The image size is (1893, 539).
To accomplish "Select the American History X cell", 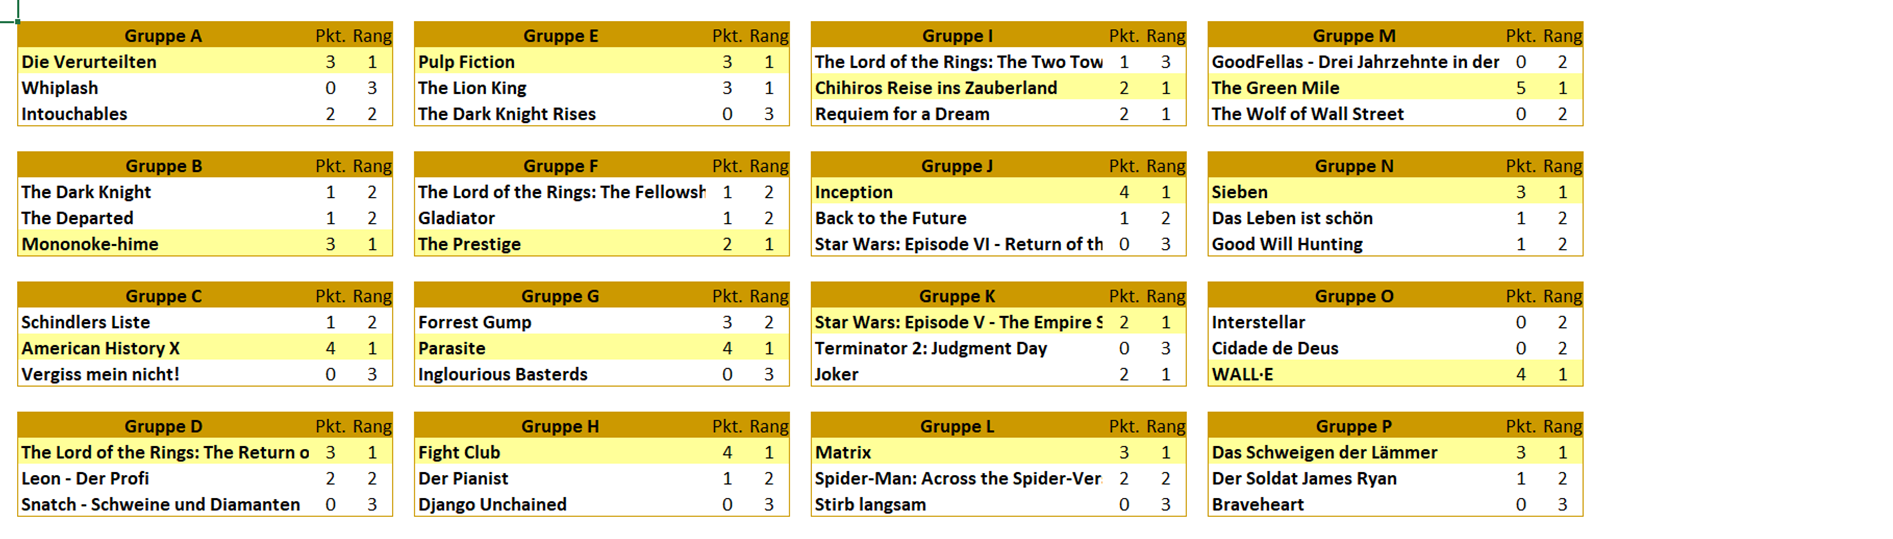I will (x=163, y=347).
